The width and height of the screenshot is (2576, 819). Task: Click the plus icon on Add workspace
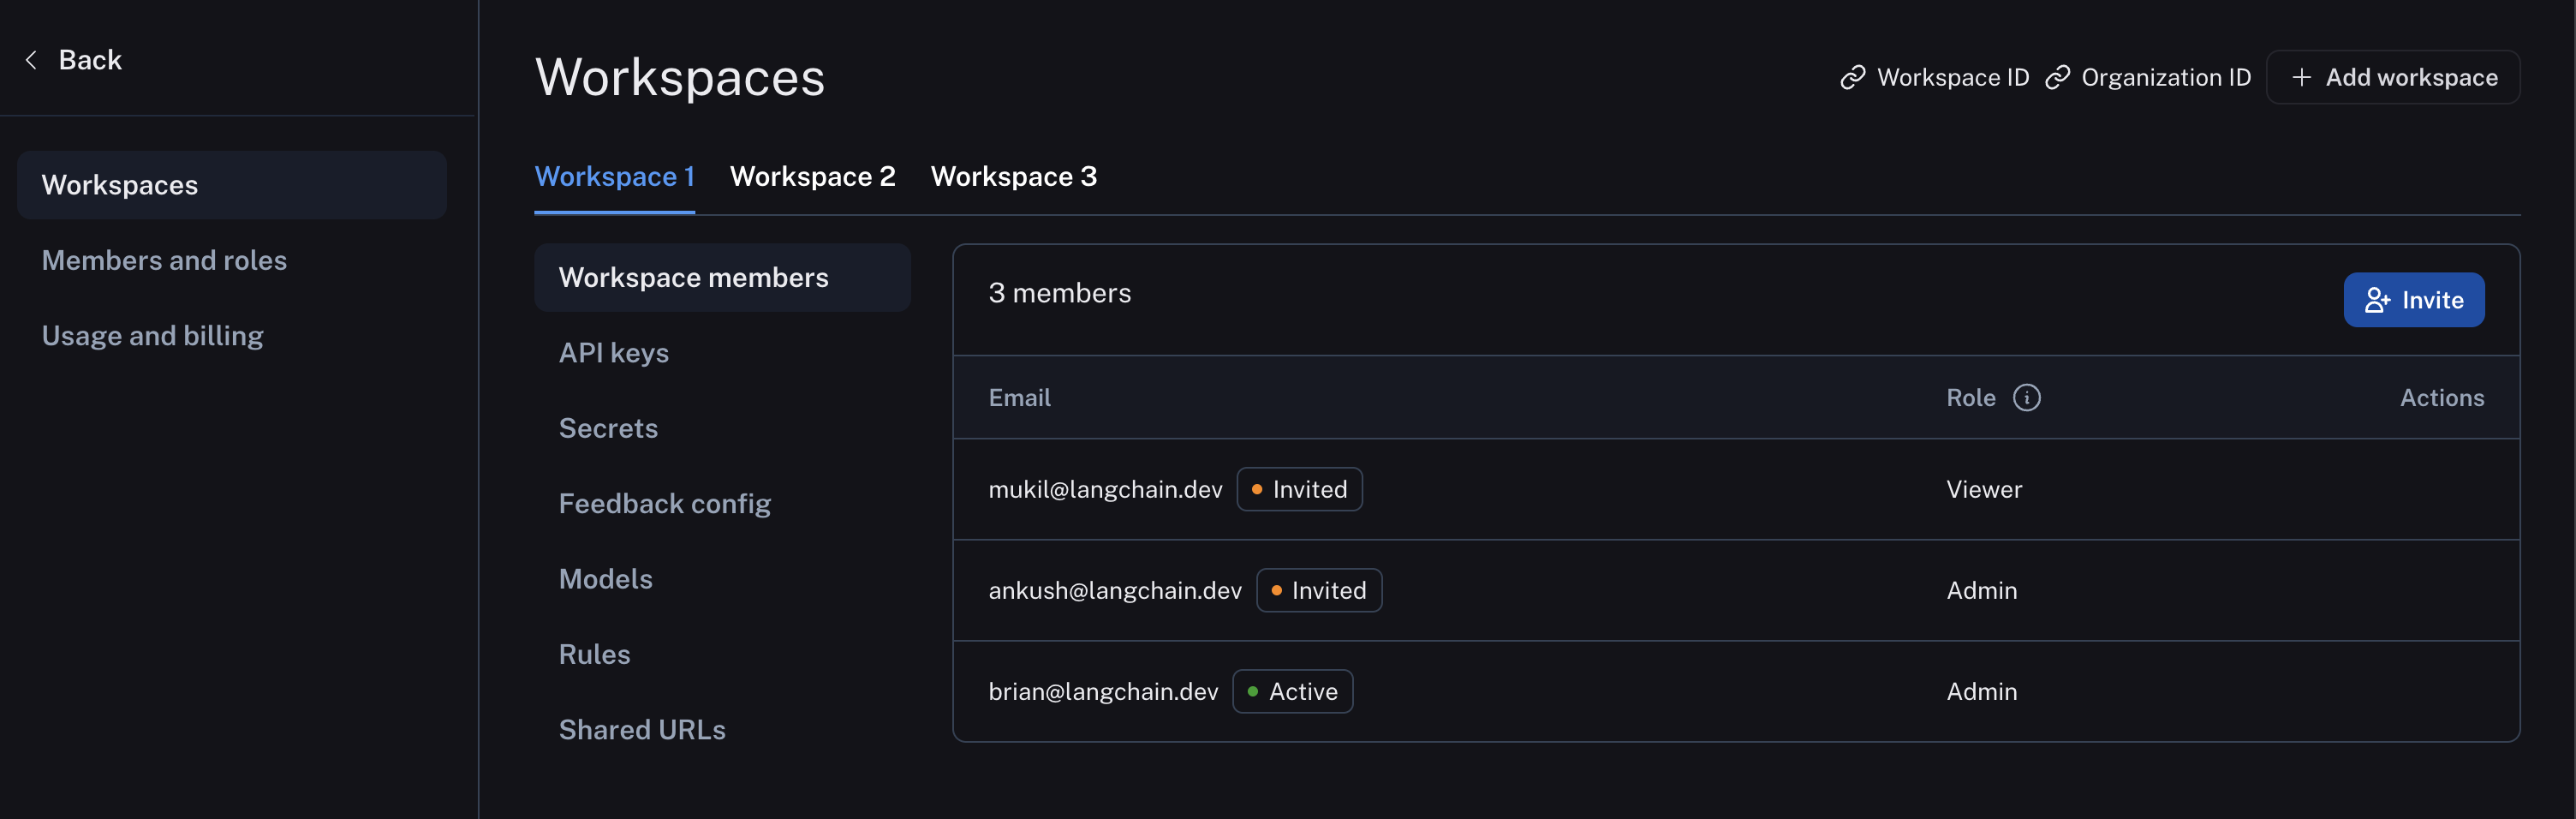[x=2302, y=76]
